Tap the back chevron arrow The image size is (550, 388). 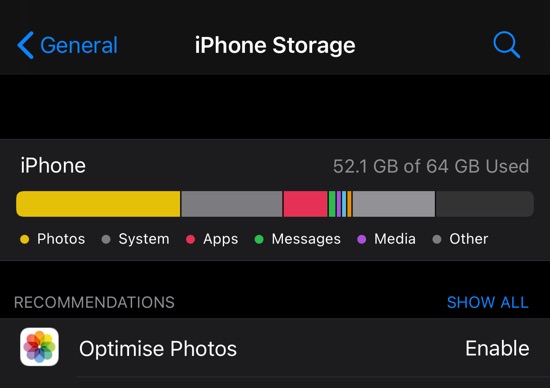26,45
